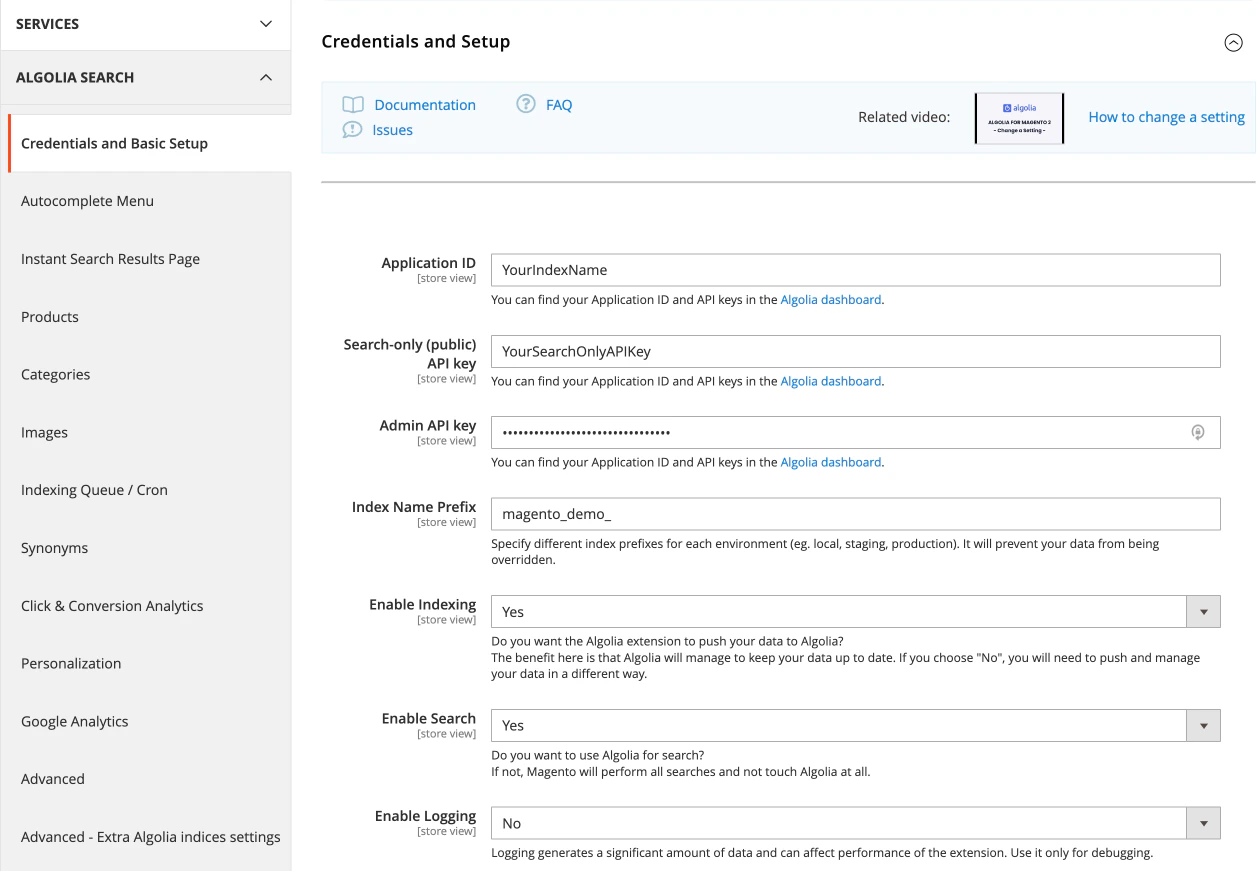Select Credentials and Basic Setup in sidebar
This screenshot has width=1259, height=871.
click(114, 143)
